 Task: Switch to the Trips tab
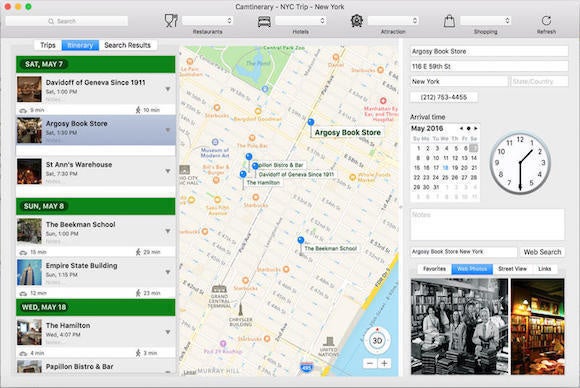(48, 45)
